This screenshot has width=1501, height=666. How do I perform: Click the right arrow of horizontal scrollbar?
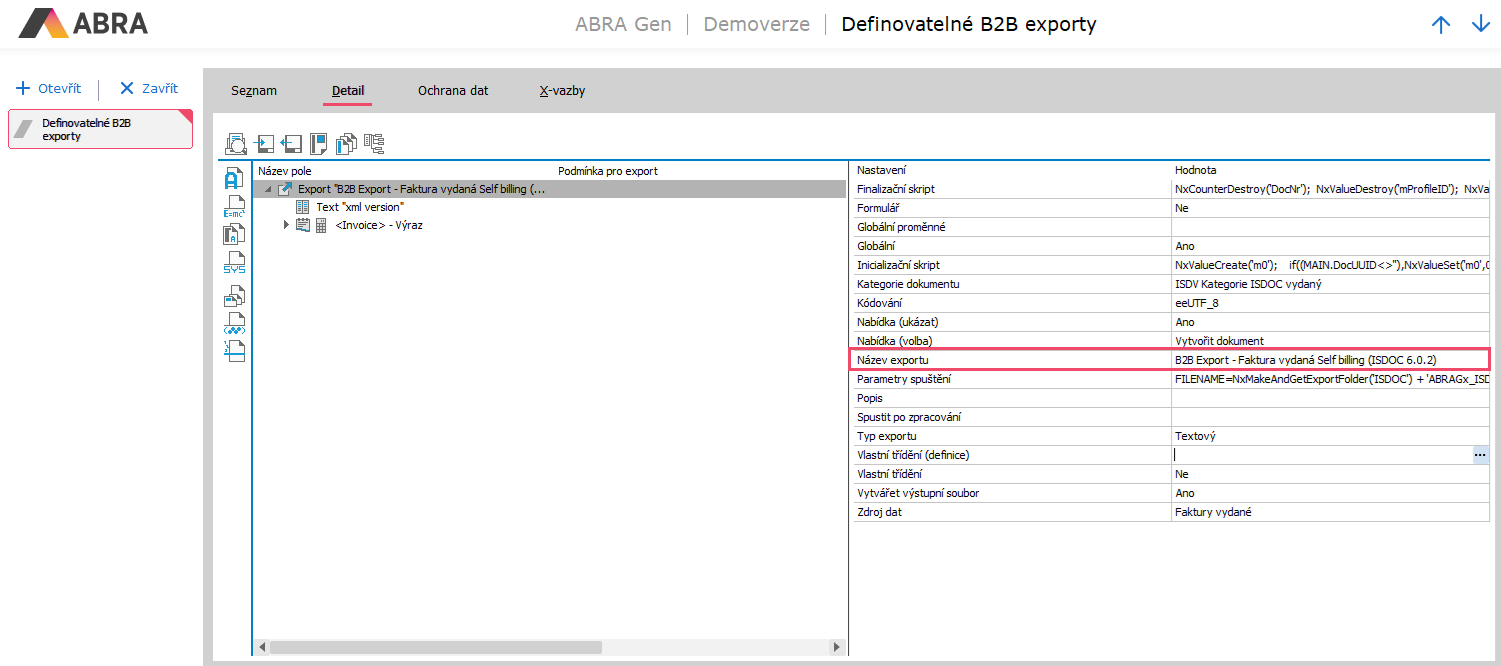pos(838,647)
